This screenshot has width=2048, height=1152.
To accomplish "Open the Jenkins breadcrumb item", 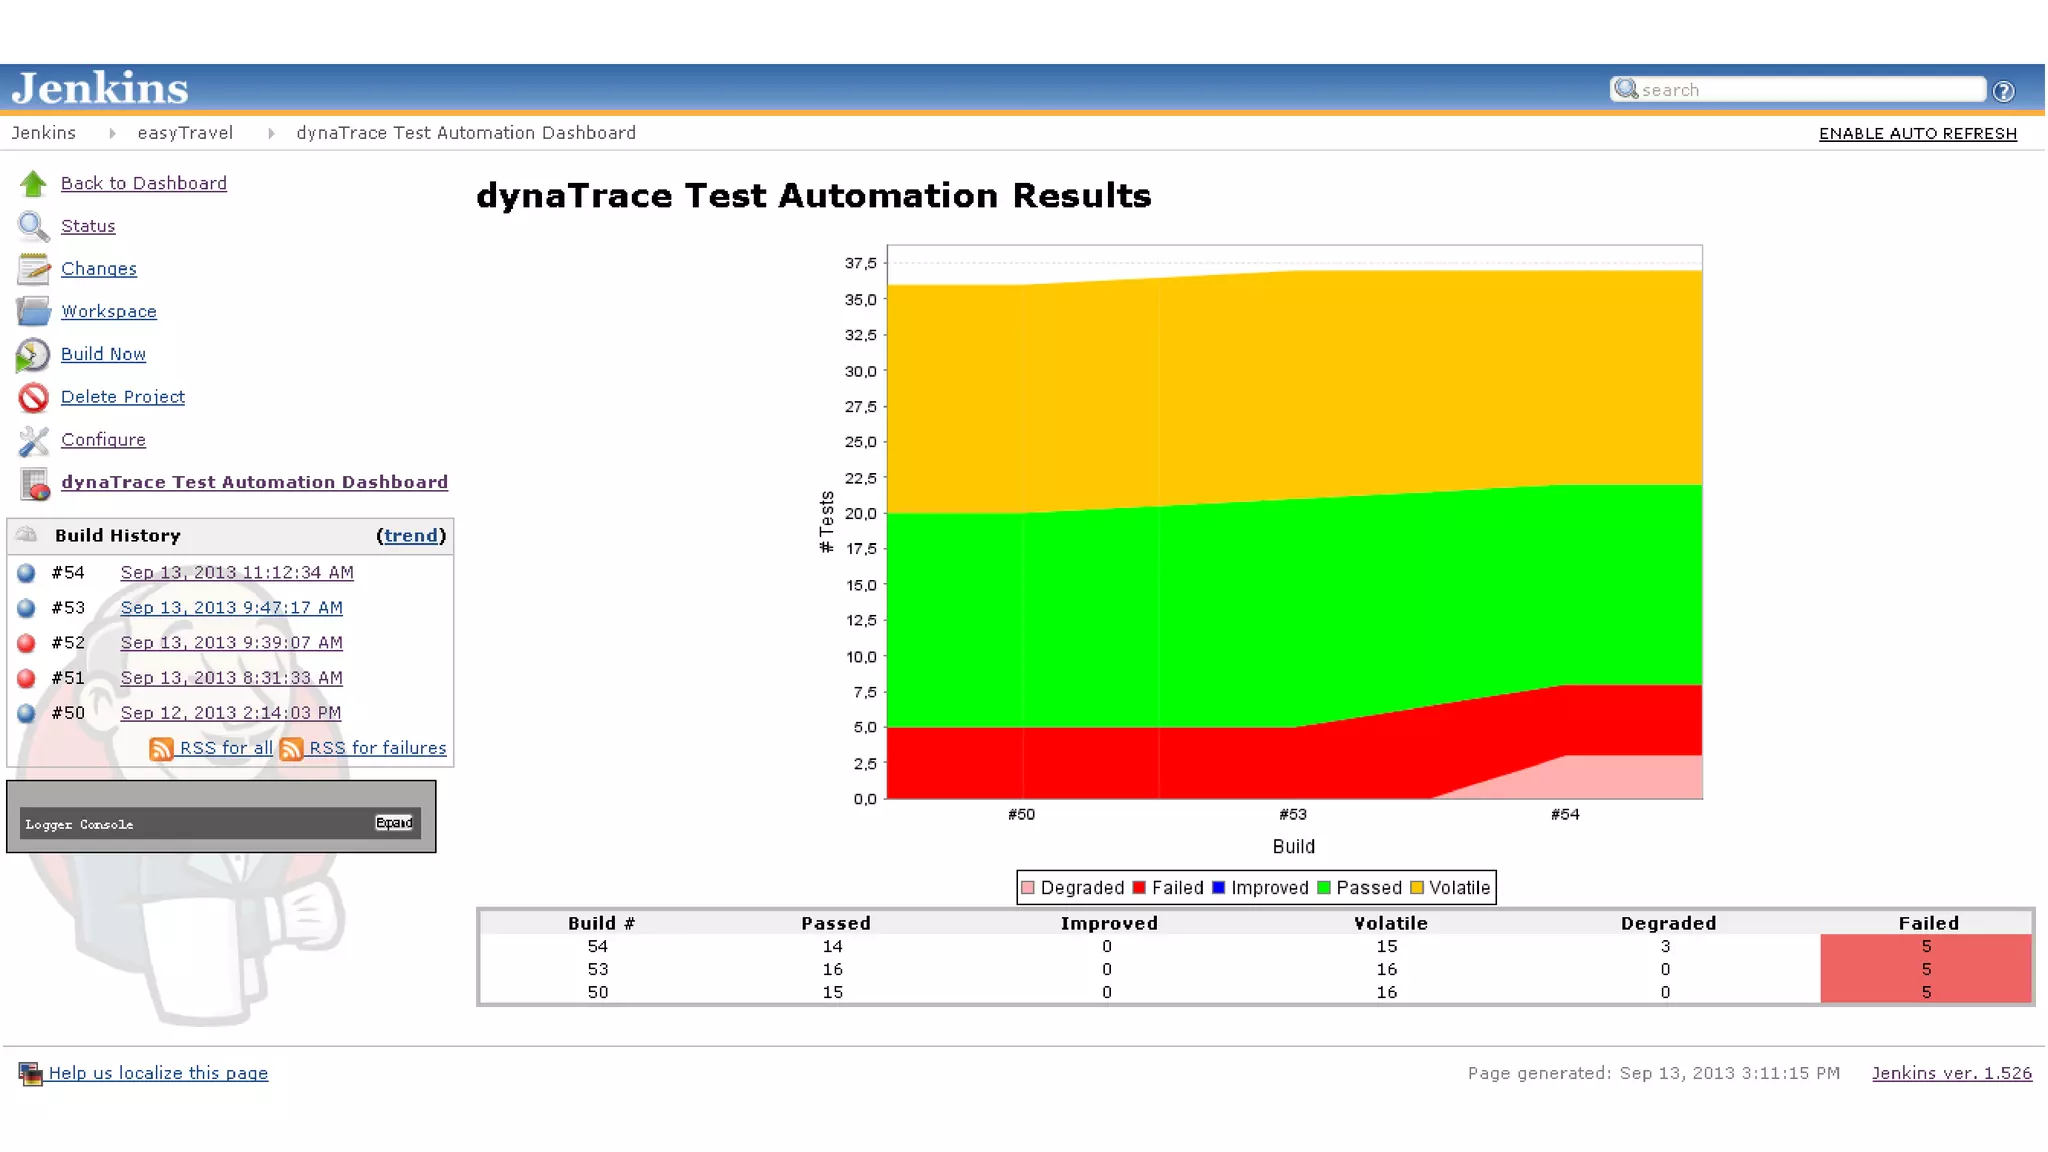I will [44, 133].
